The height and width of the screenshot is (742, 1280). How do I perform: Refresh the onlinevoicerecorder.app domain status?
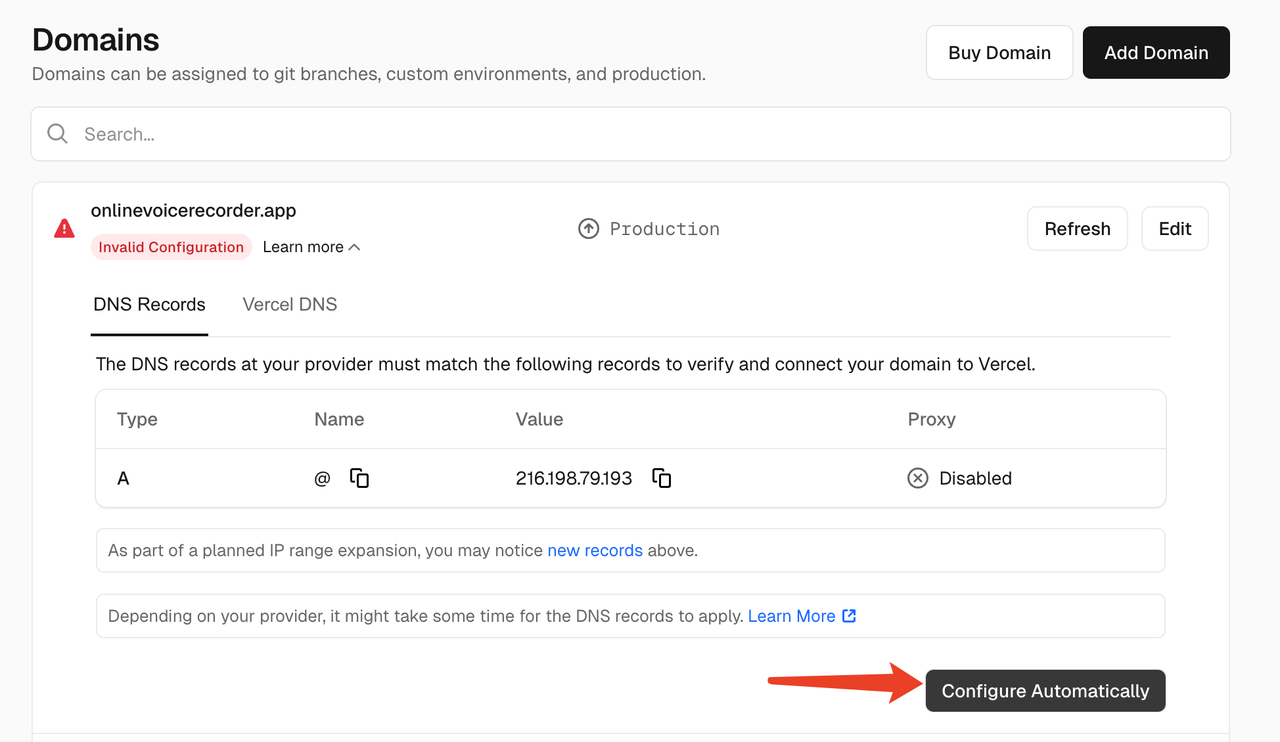tap(1077, 229)
